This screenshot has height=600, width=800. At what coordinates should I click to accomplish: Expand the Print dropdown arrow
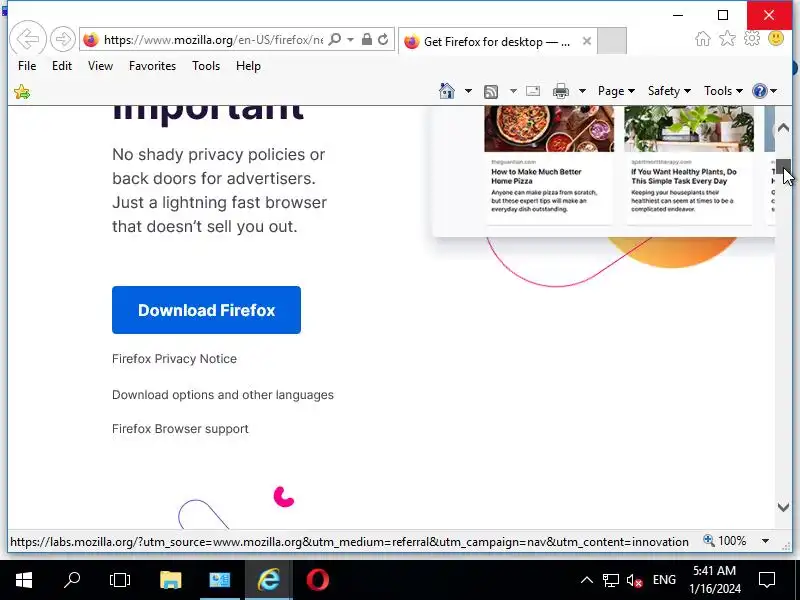(582, 91)
